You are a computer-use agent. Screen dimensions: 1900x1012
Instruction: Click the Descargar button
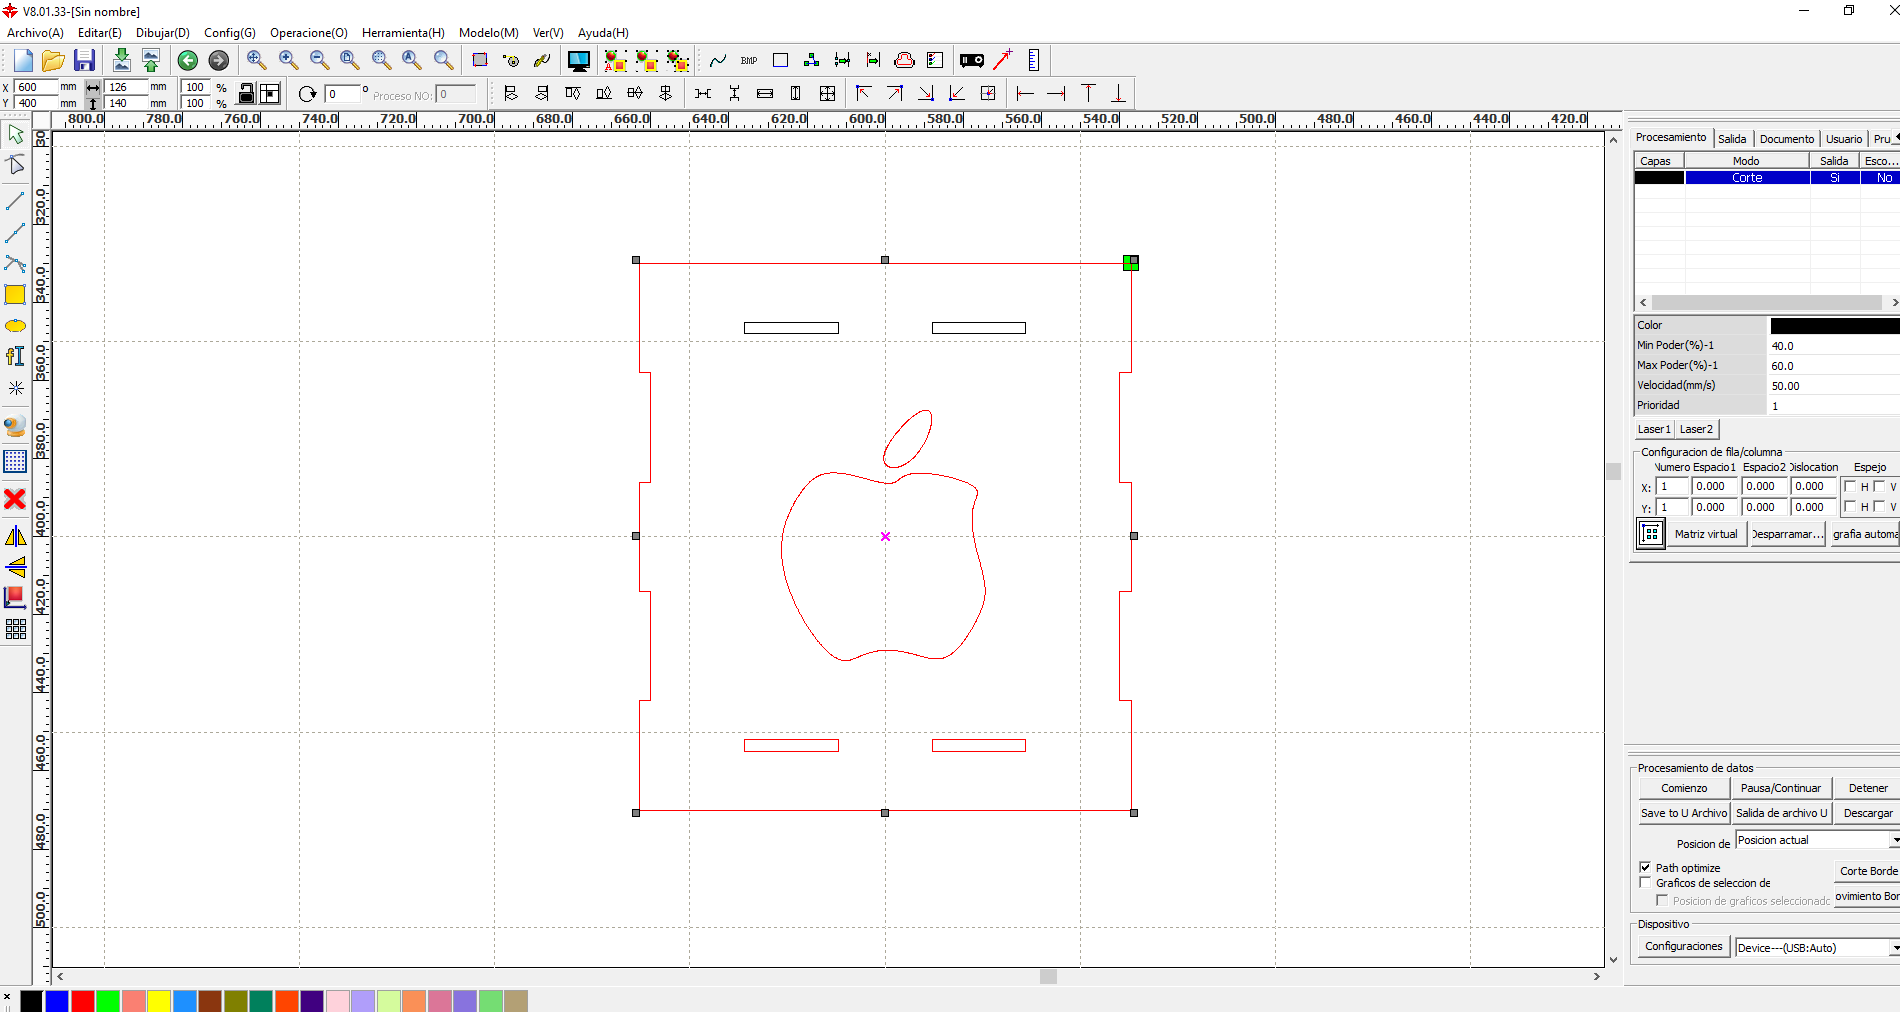[x=1868, y=813]
